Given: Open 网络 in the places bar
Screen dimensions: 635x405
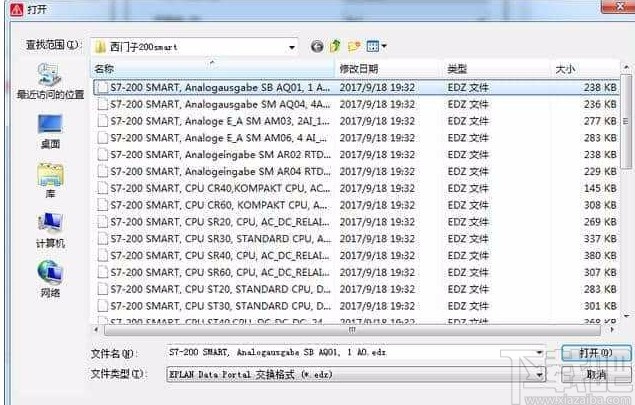Looking at the screenshot, I should 50,279.
